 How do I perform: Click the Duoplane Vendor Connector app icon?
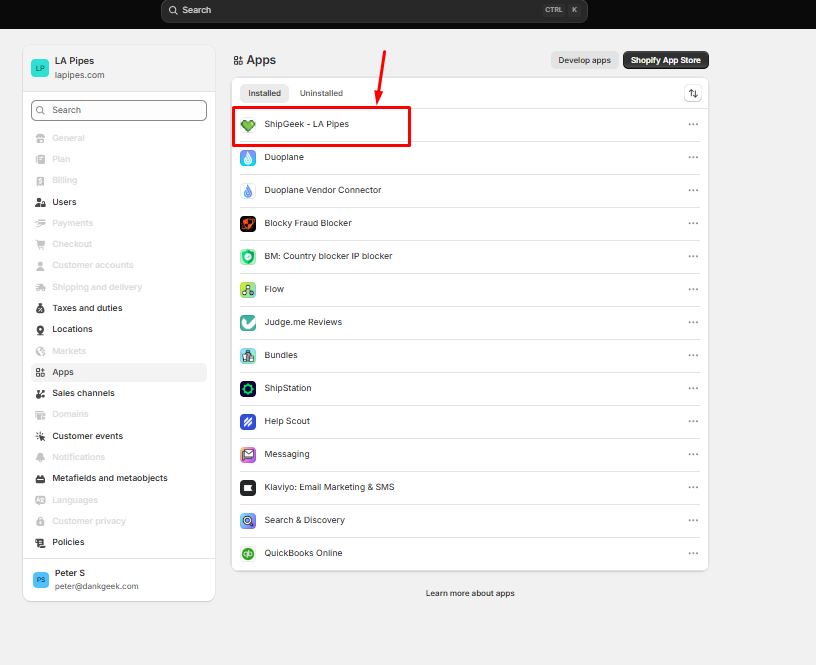pos(248,191)
